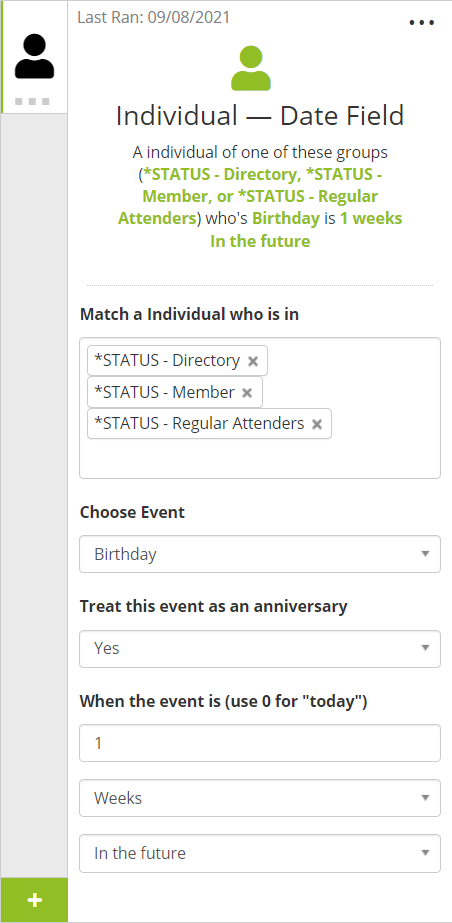Click the green plus add button

coord(34,900)
